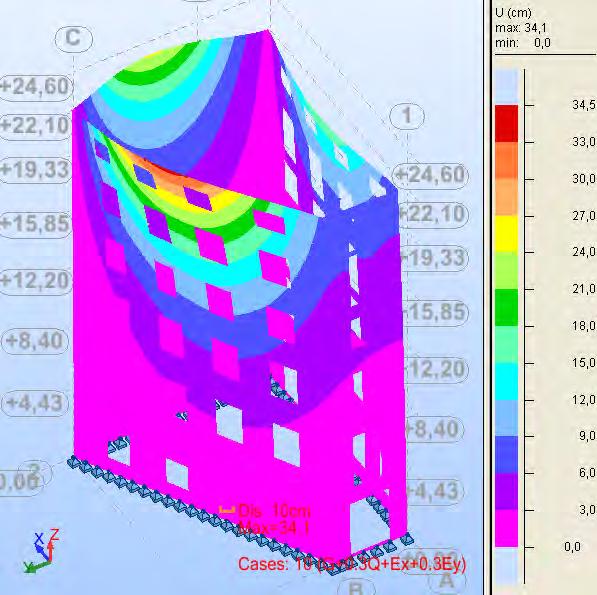Click the 6,0 scale value
The height and width of the screenshot is (595, 597).
coord(587,473)
